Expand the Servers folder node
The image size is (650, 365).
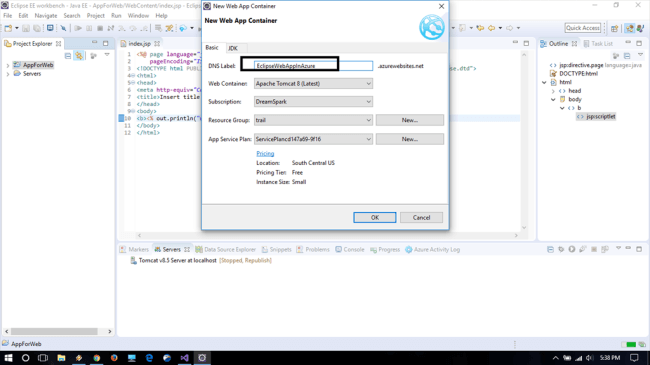[7, 74]
